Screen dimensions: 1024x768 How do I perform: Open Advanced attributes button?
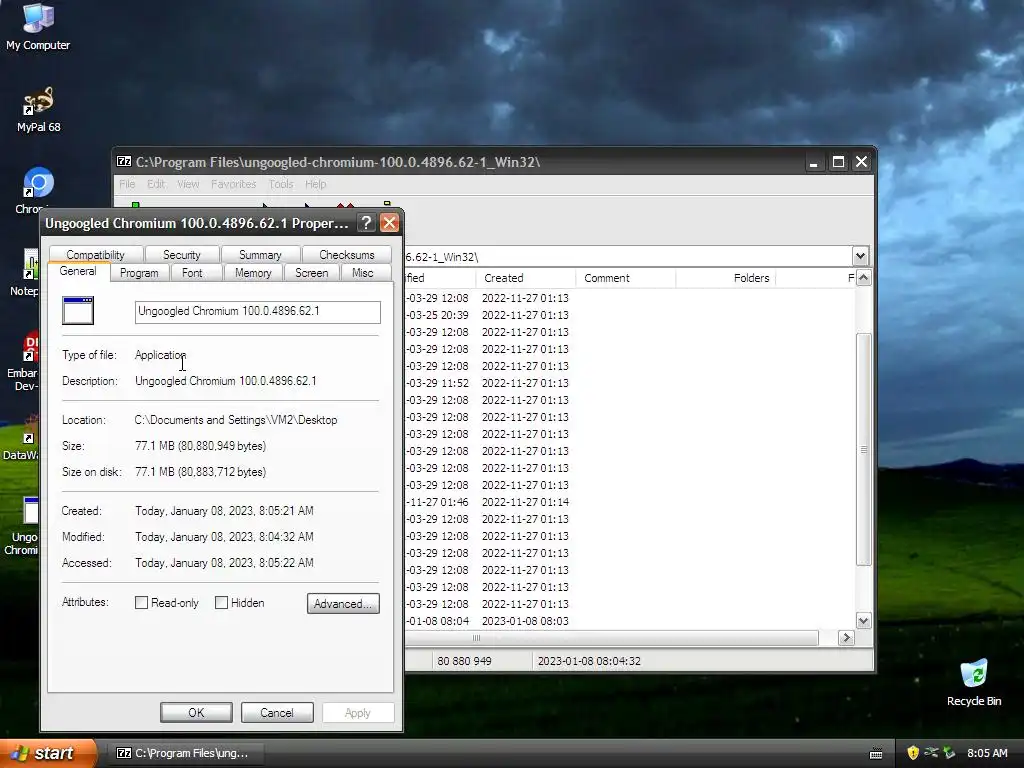point(343,603)
